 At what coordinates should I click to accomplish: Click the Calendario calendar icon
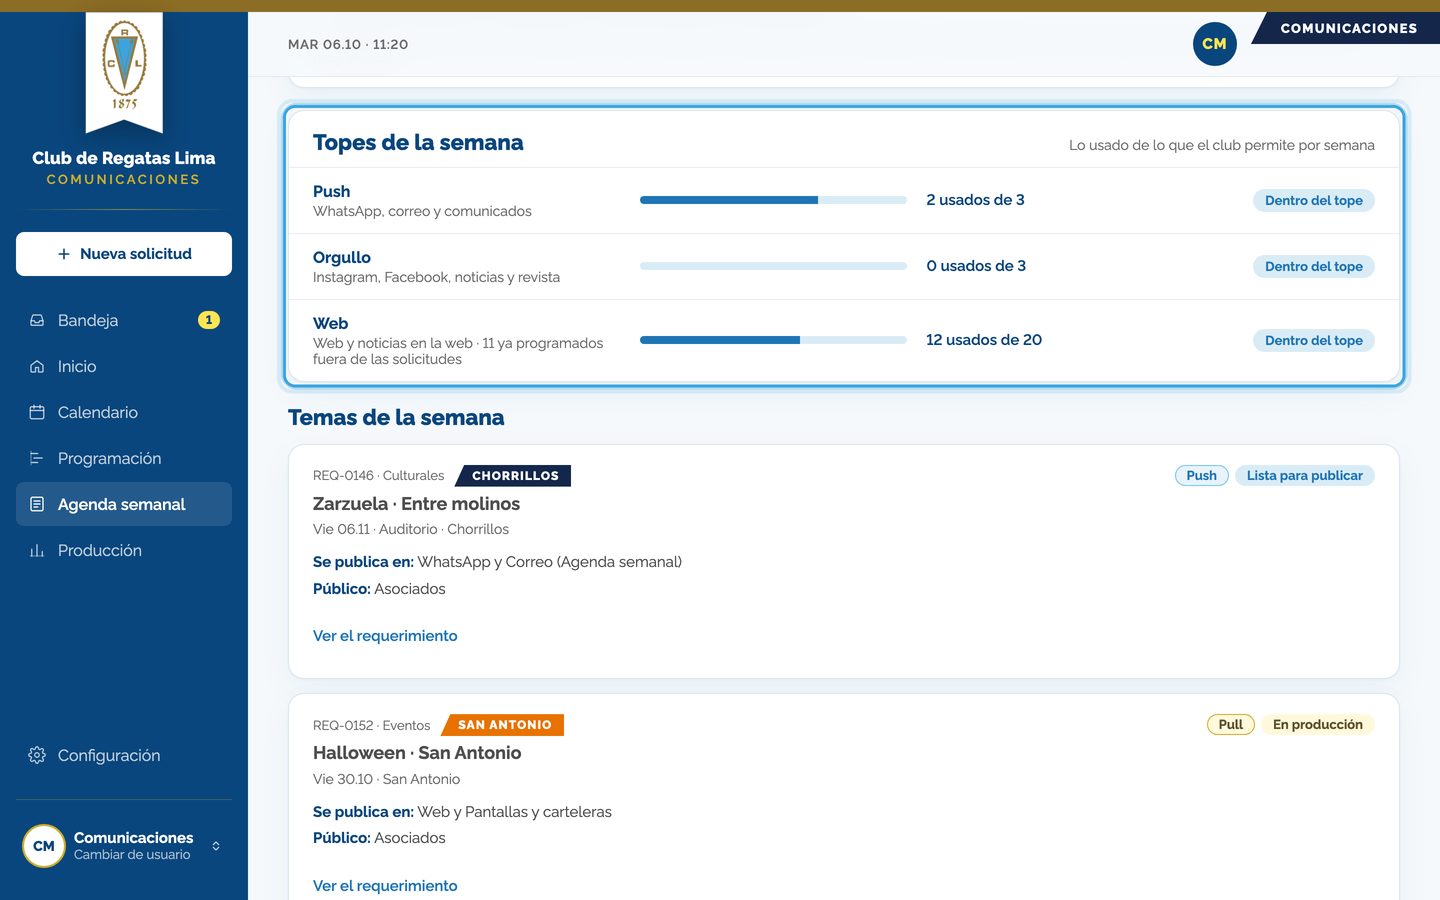[37, 412]
